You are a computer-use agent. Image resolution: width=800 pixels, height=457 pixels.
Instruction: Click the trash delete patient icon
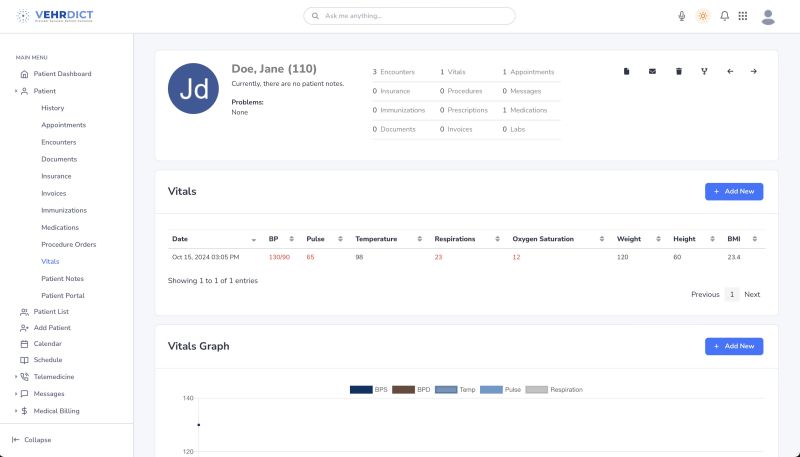click(679, 71)
